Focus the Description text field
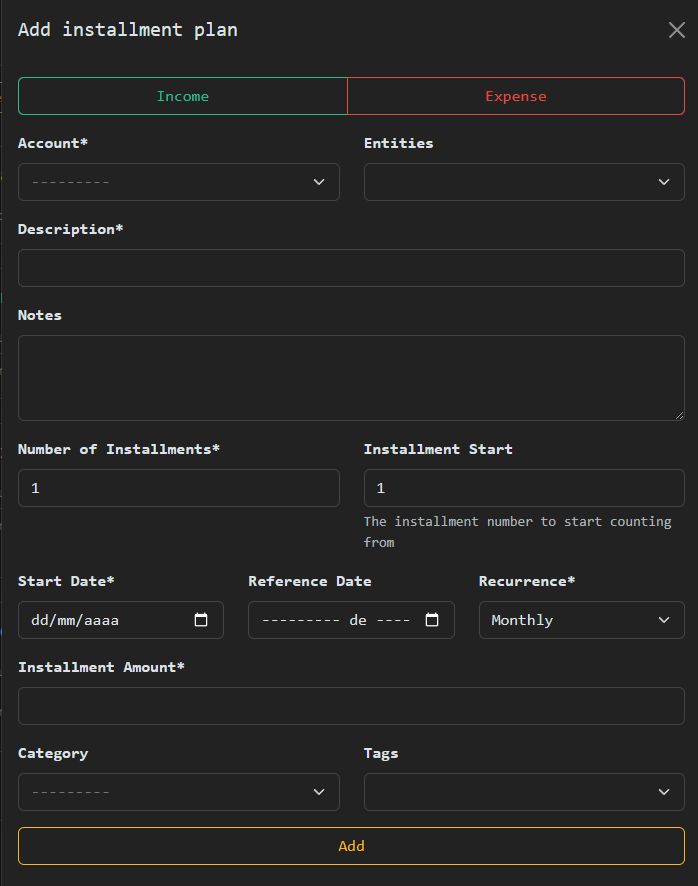Viewport: 698px width, 886px height. click(351, 268)
